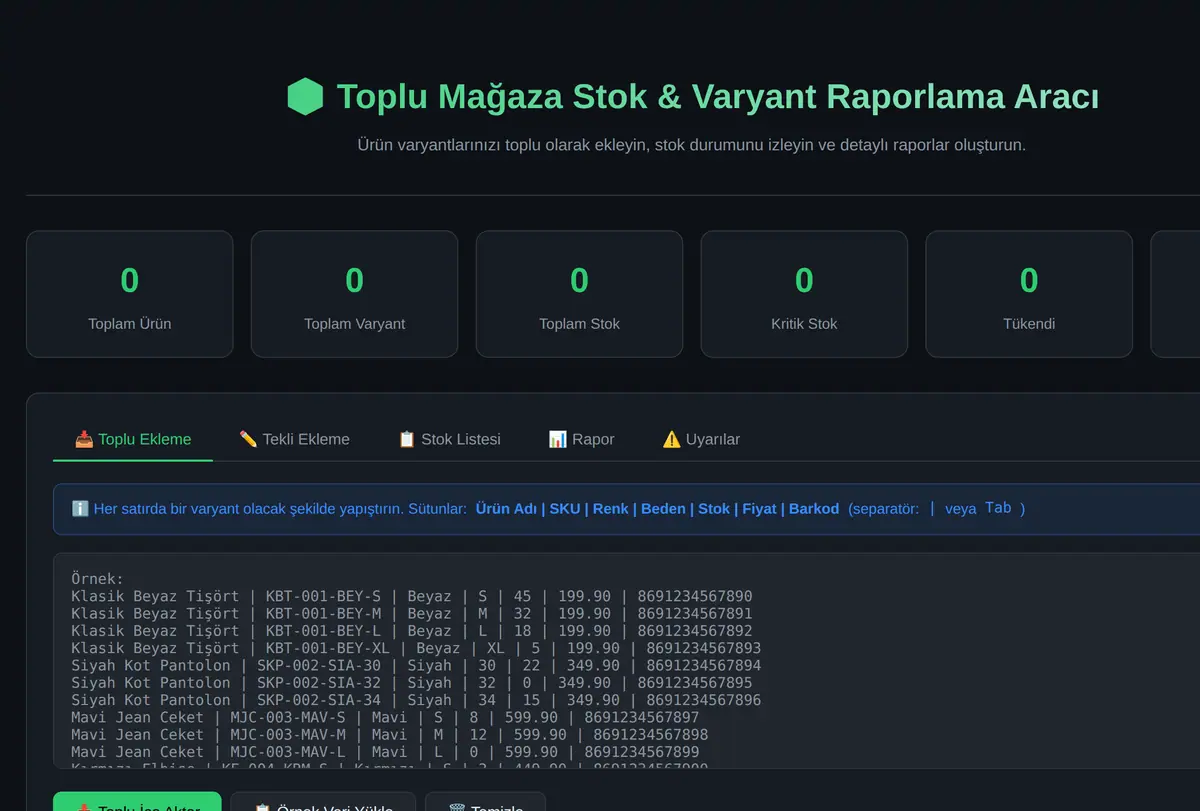Open the Kritik Stok stat card
The height and width of the screenshot is (811, 1200).
[x=804, y=294]
